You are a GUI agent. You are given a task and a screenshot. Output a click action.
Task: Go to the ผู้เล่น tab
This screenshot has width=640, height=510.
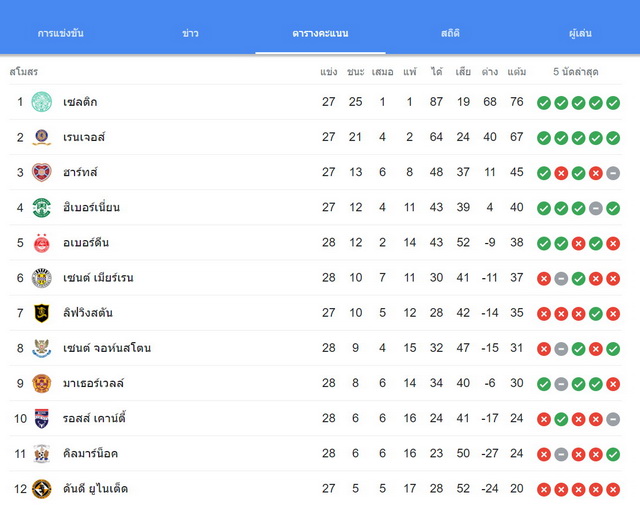pyautogui.click(x=580, y=33)
